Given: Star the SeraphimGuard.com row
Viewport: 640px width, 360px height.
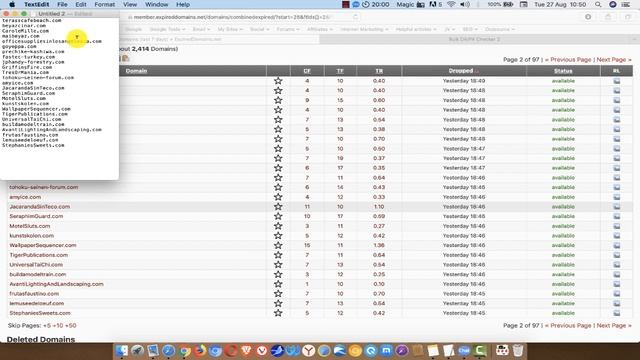Looking at the screenshot, I should (x=278, y=216).
